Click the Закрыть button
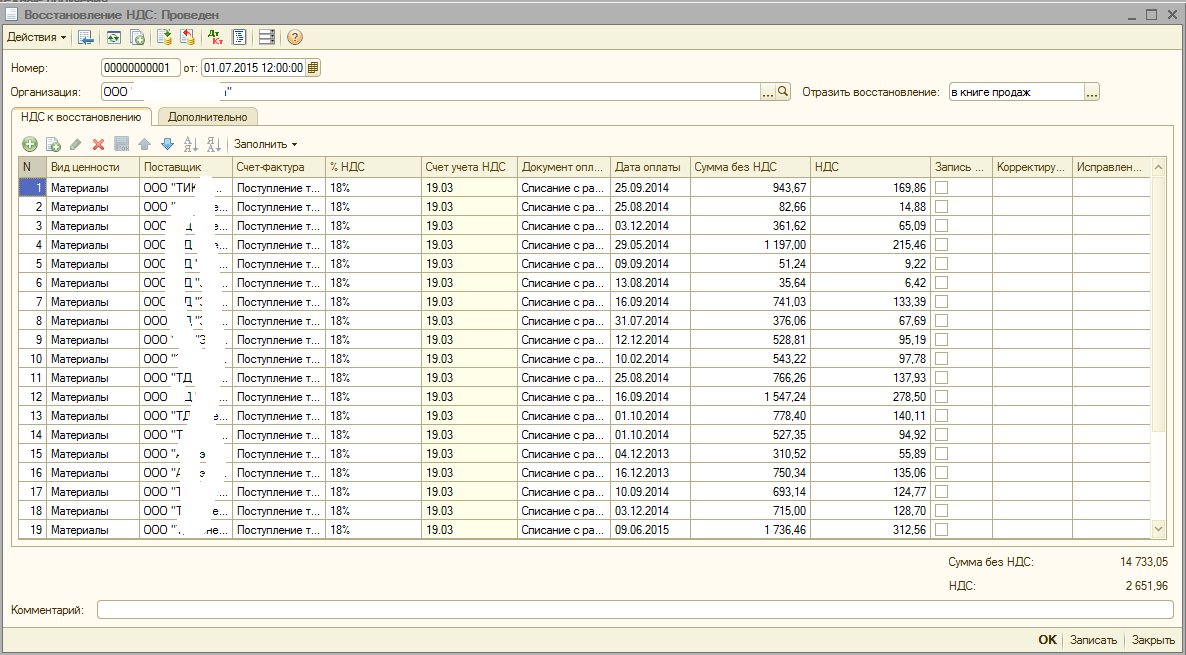The width and height of the screenshot is (1186, 655). coord(1153,640)
